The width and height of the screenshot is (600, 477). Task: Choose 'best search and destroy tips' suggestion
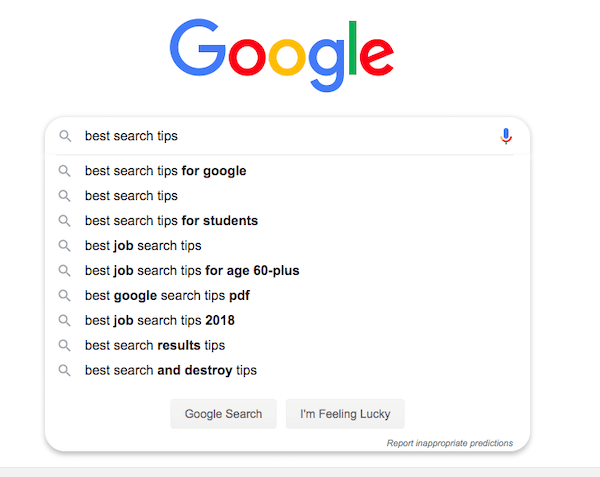(287, 370)
